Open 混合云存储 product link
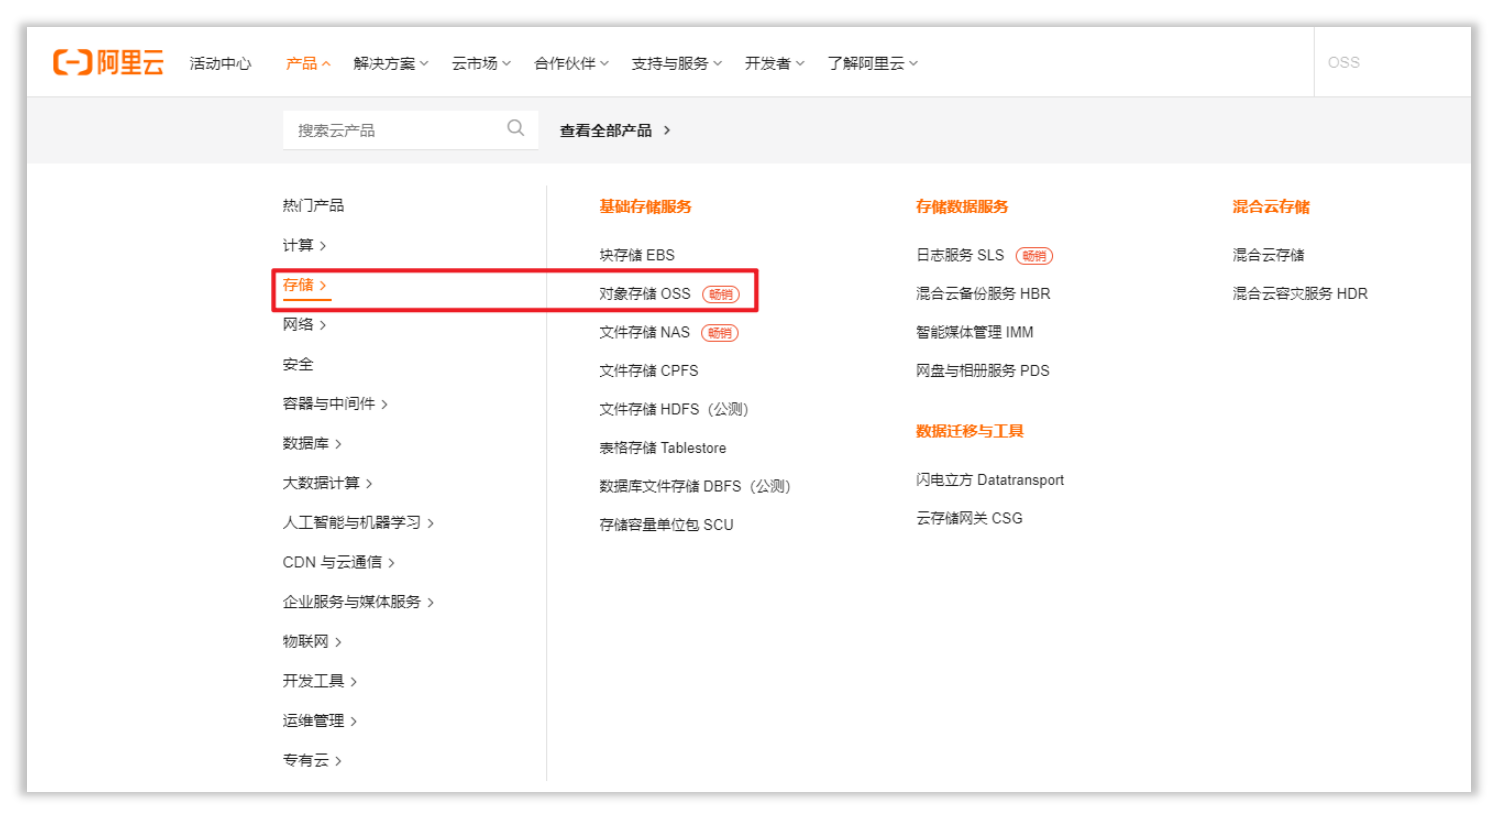This screenshot has width=1498, height=820. [1268, 255]
